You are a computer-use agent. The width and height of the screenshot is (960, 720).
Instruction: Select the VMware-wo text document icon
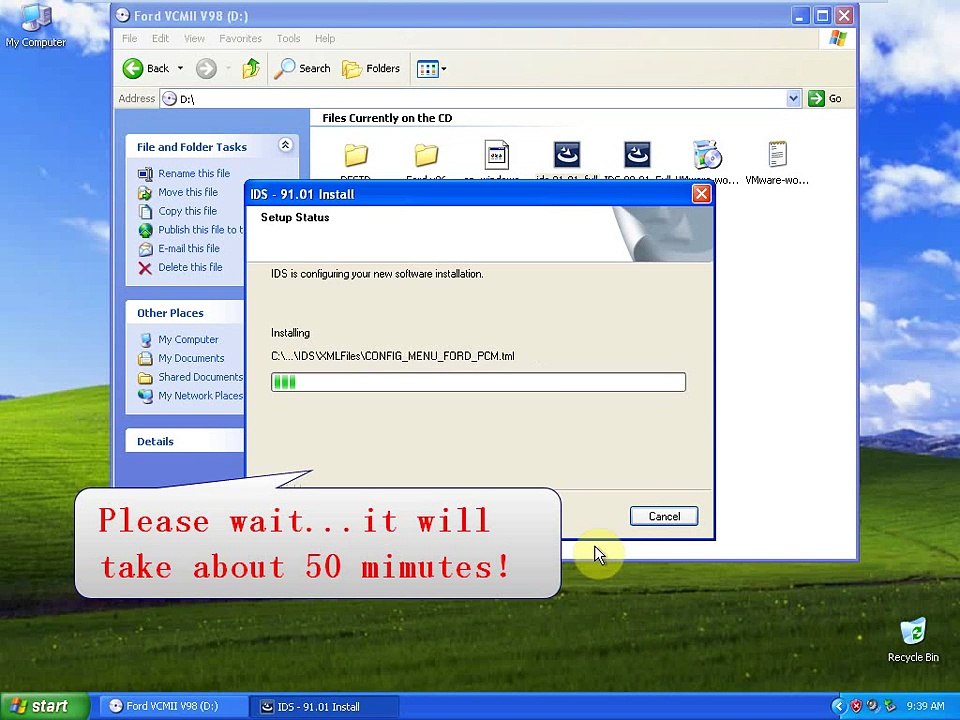click(x=778, y=154)
